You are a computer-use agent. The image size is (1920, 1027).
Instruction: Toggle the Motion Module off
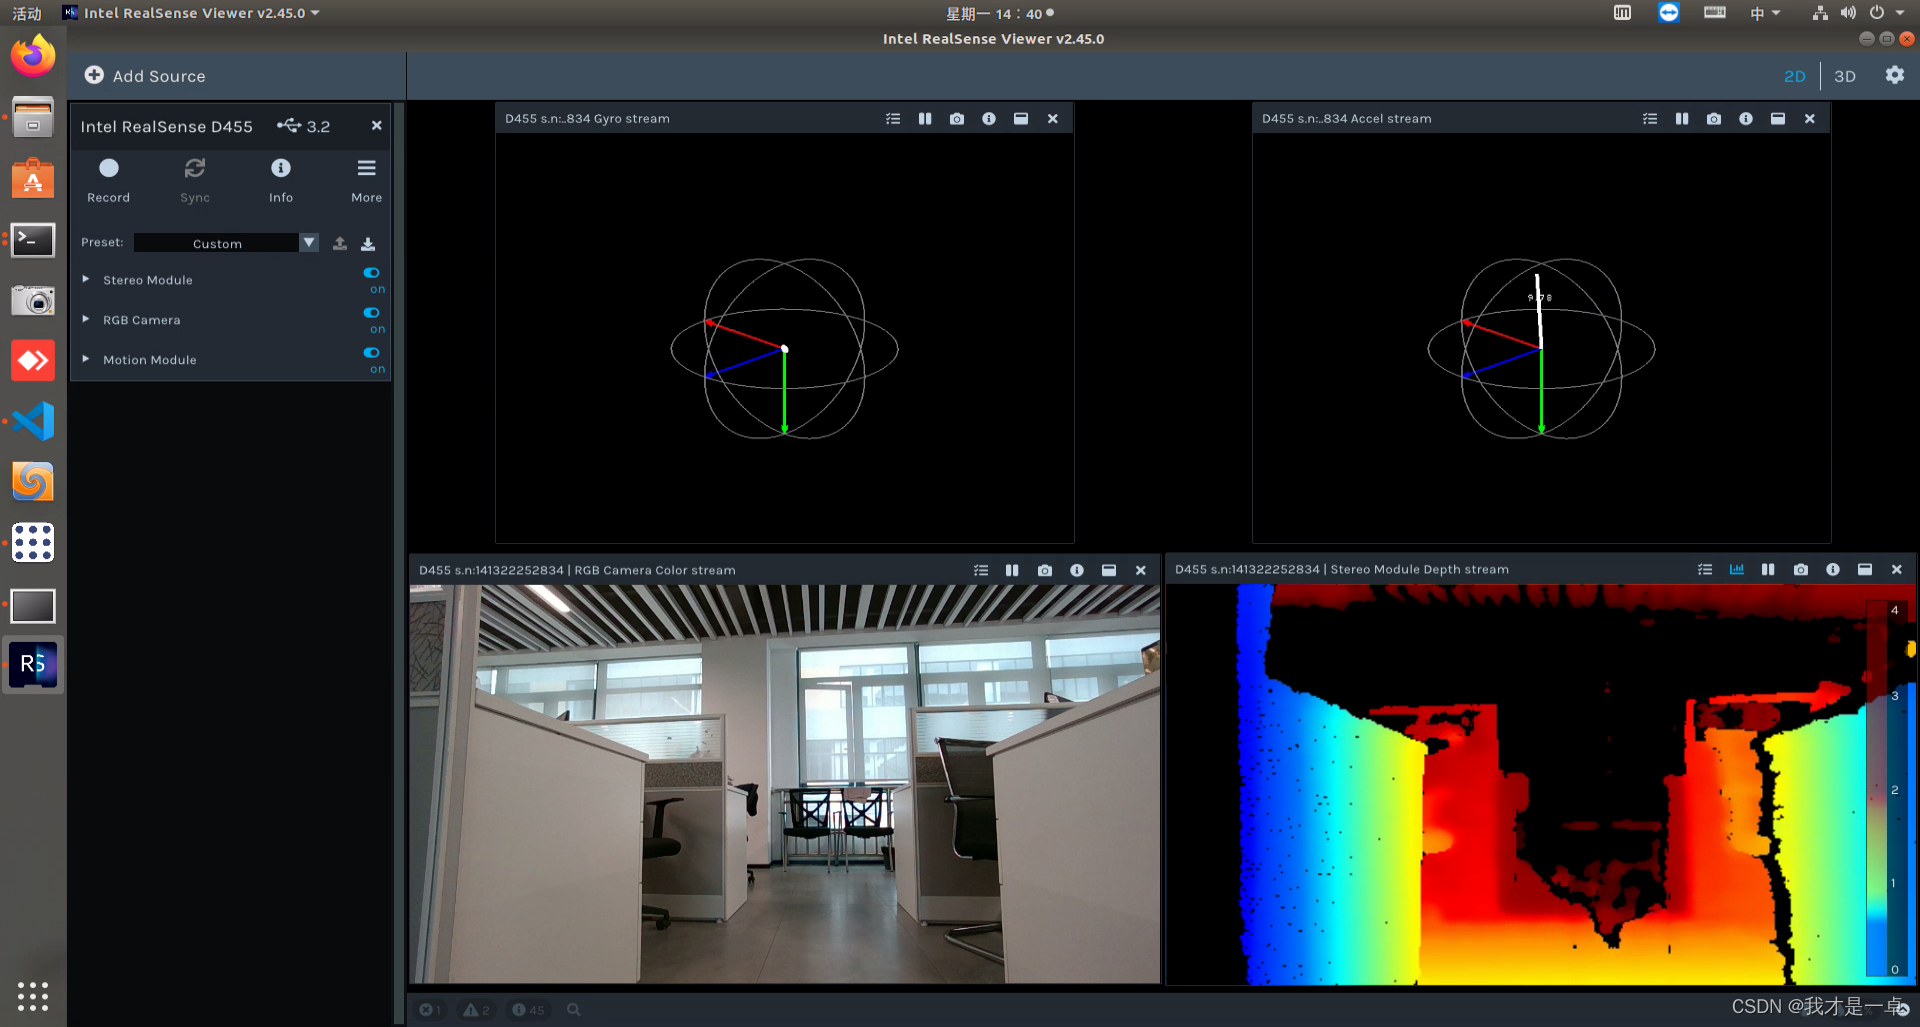pyautogui.click(x=371, y=352)
